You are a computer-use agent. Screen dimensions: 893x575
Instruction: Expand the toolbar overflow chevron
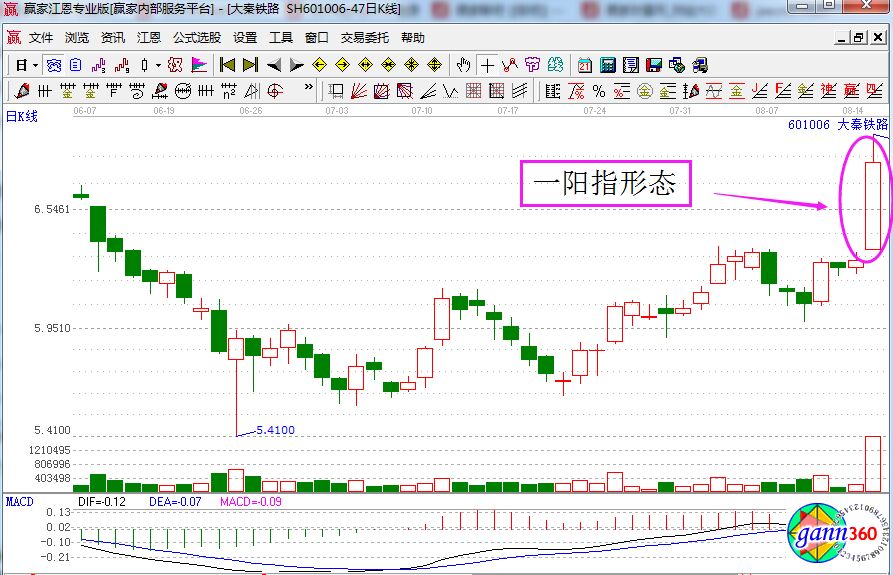(x=308, y=91)
